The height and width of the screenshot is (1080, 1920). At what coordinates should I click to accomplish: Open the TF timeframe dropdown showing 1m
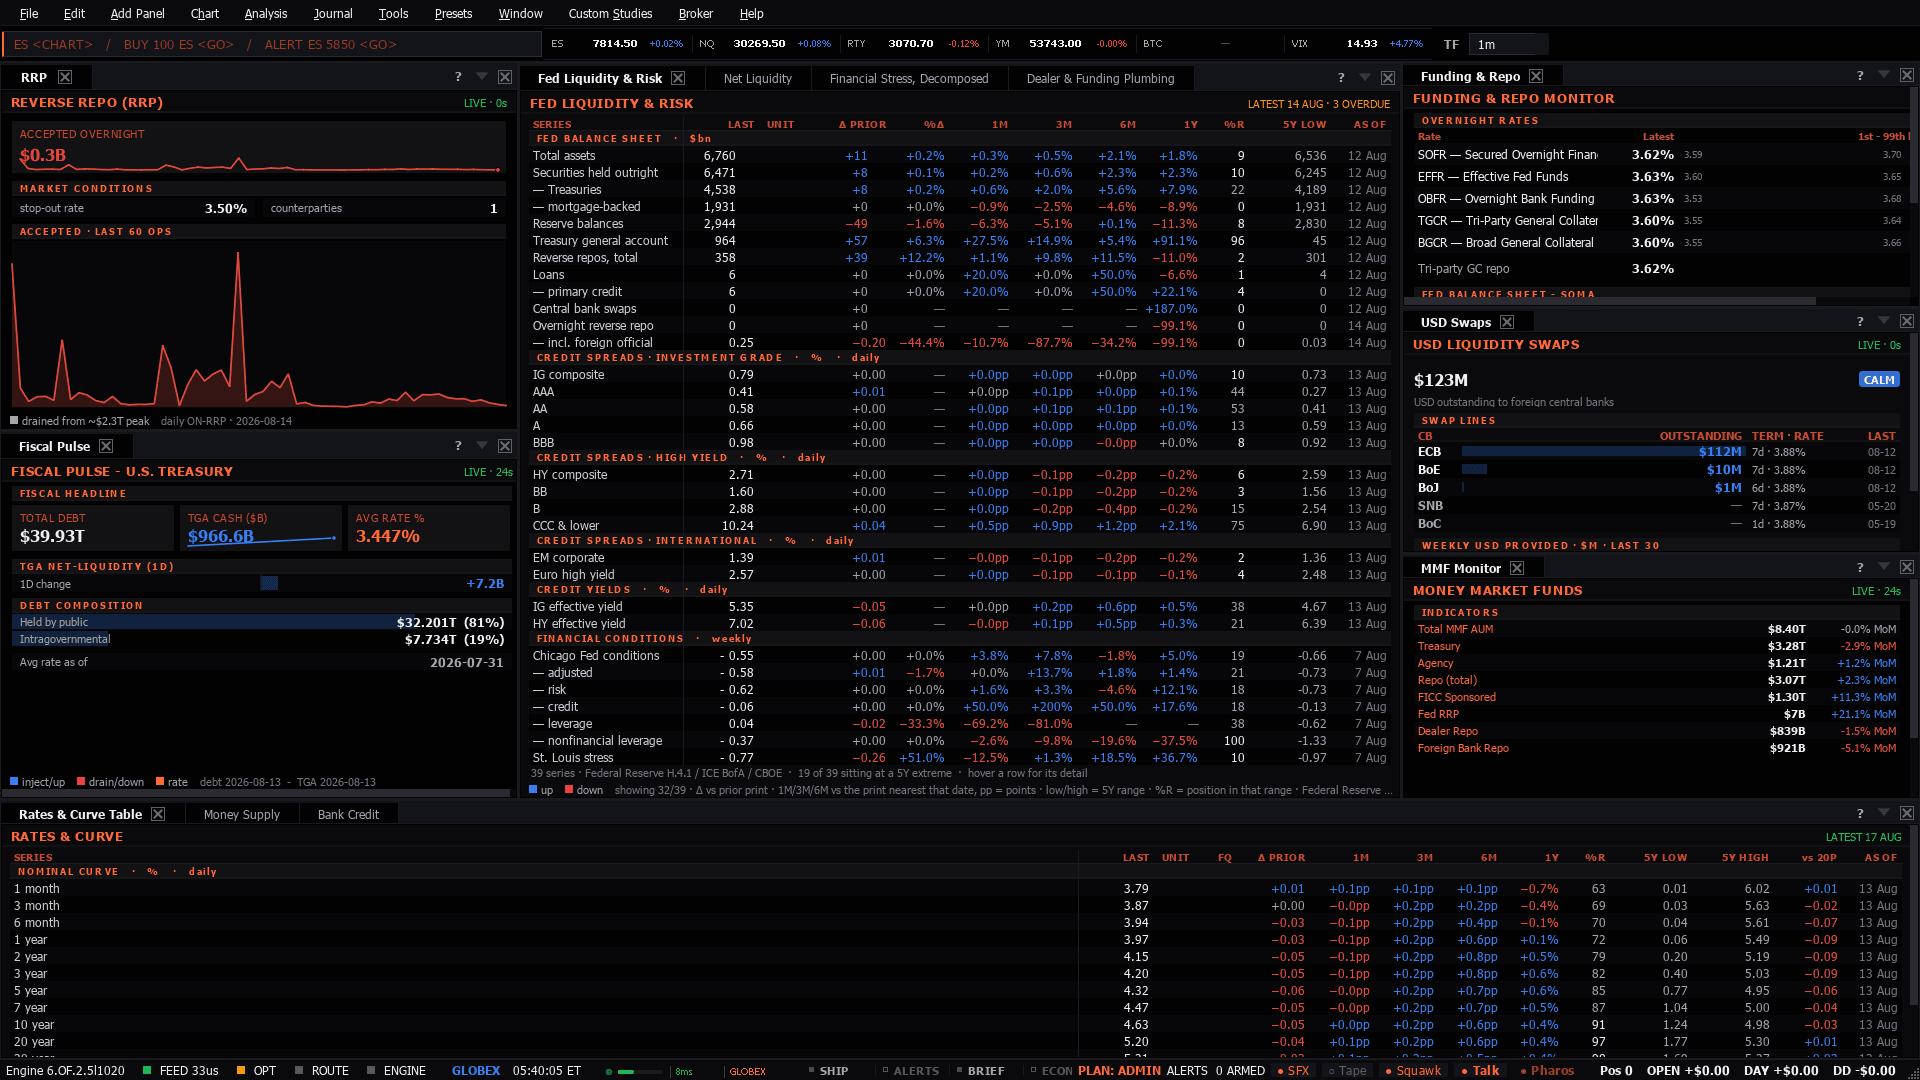[x=1510, y=44]
